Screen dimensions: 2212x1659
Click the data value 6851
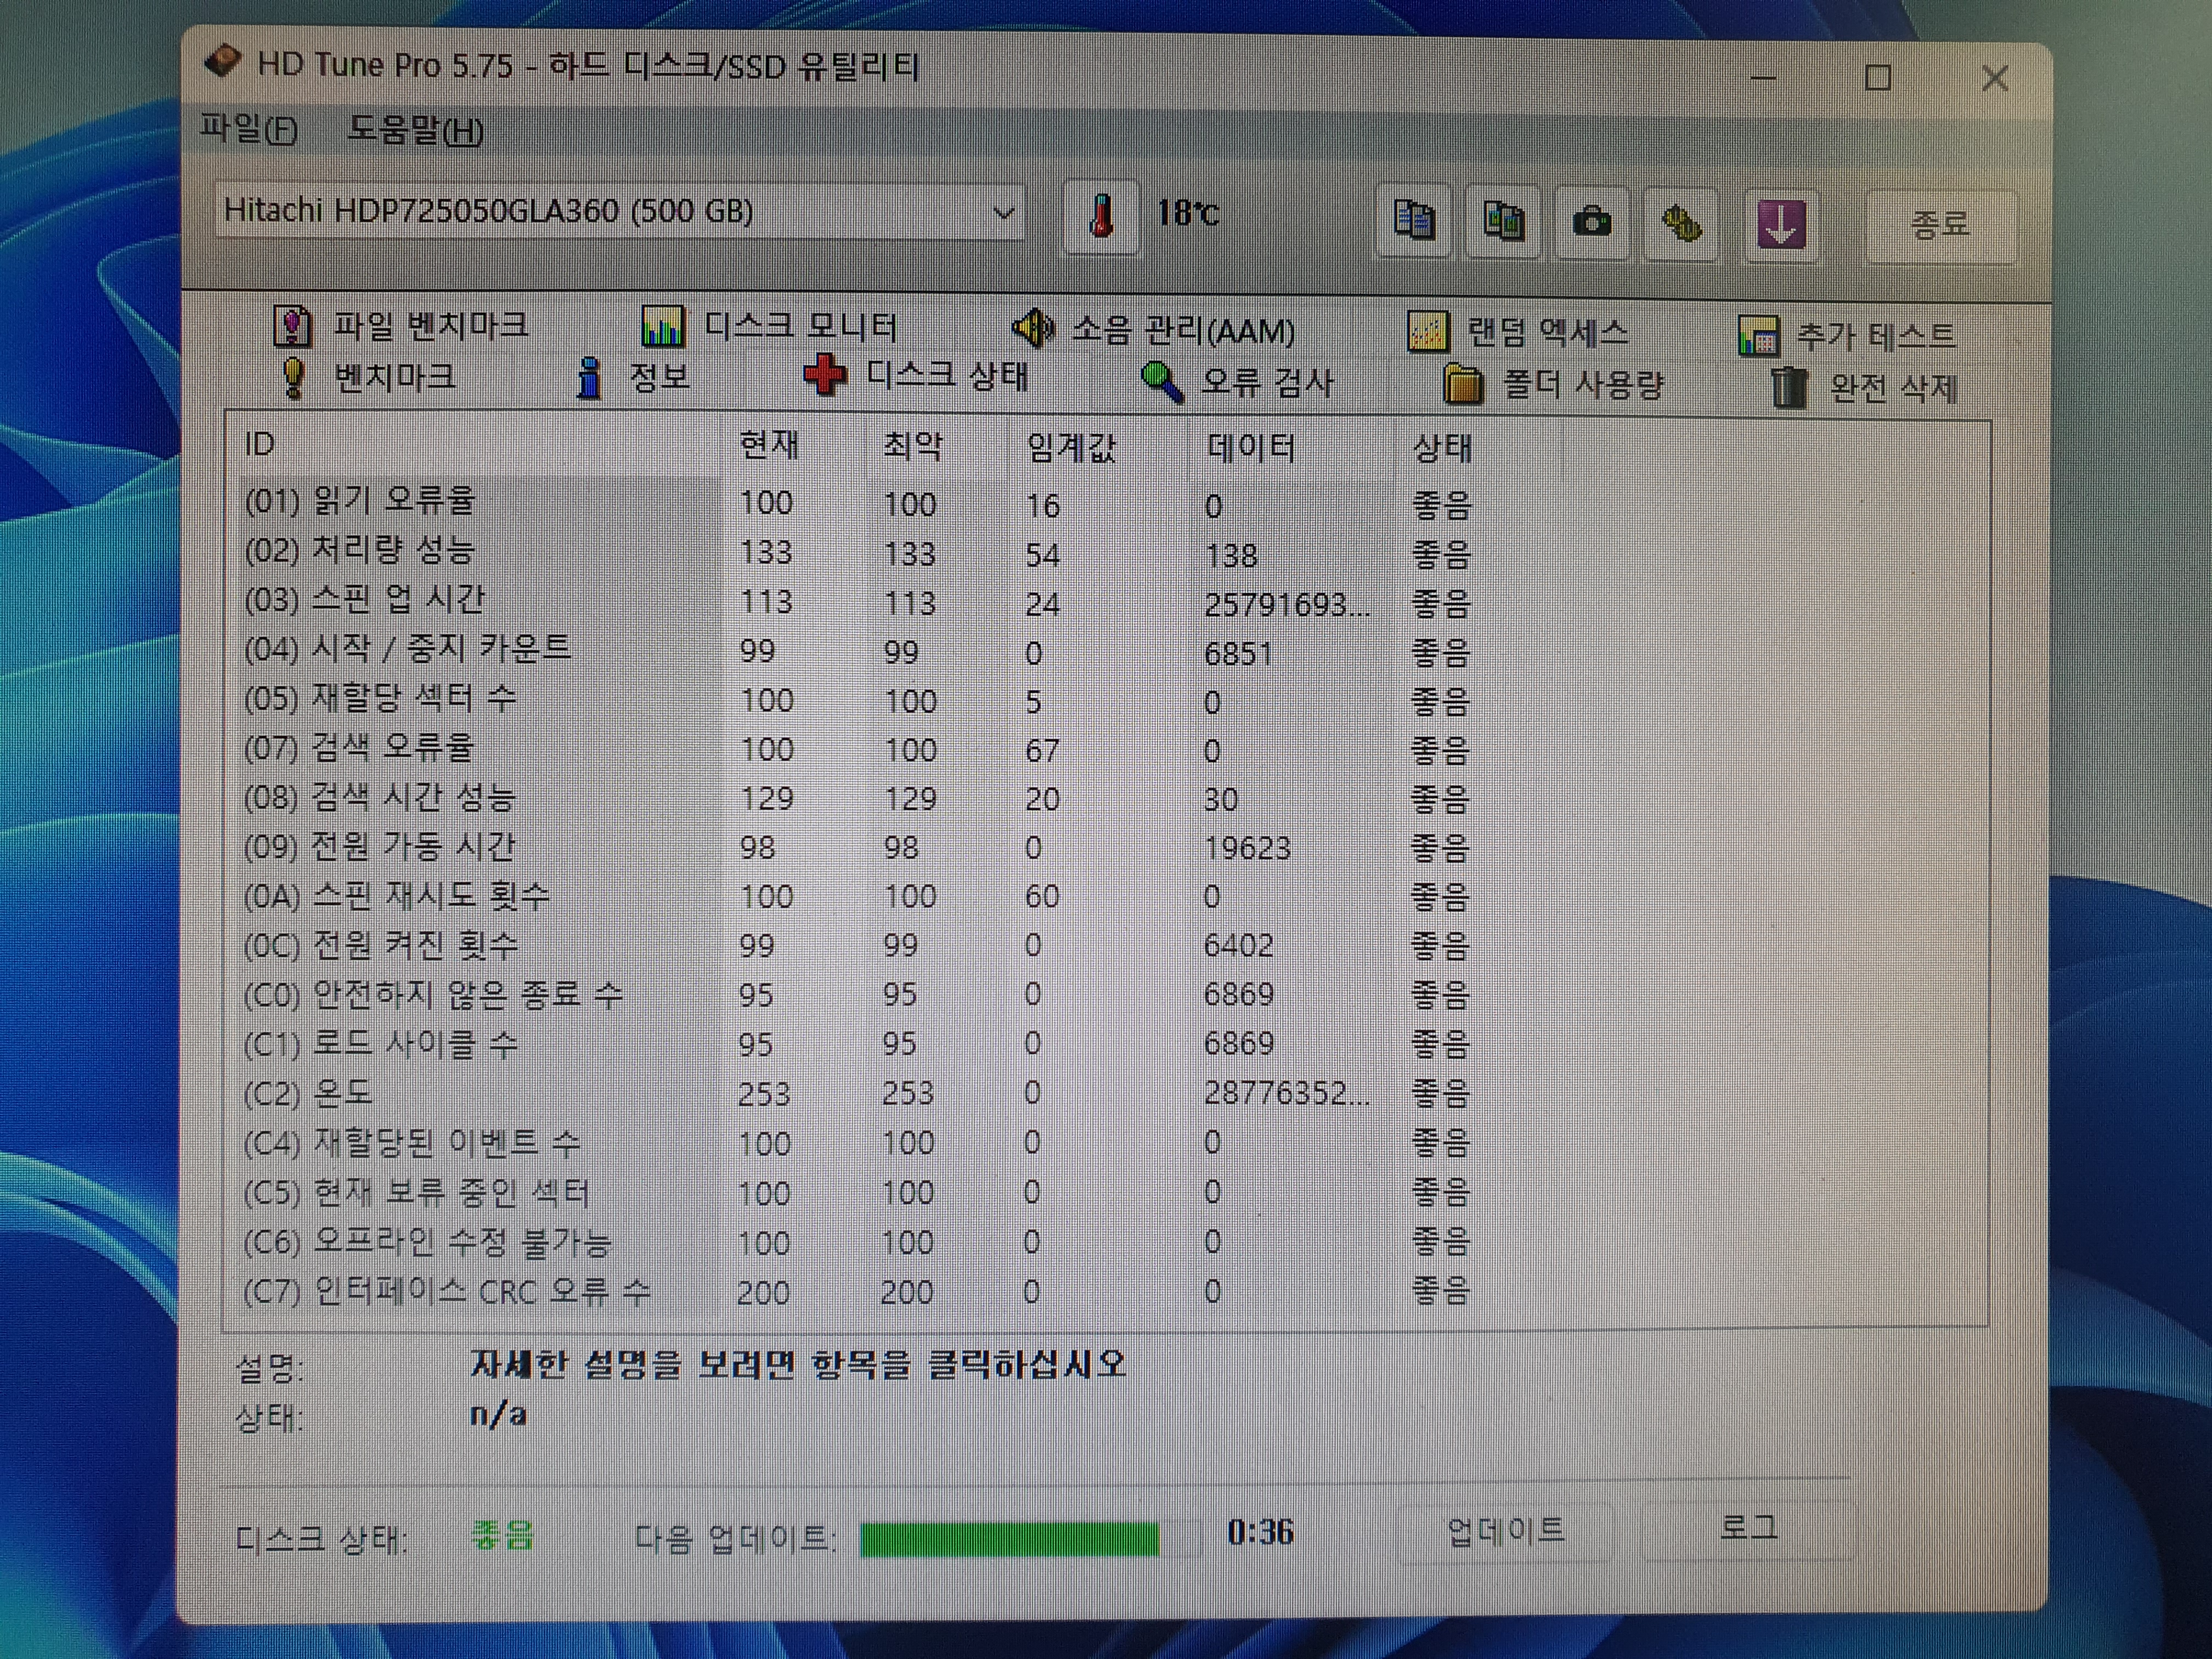point(1238,654)
